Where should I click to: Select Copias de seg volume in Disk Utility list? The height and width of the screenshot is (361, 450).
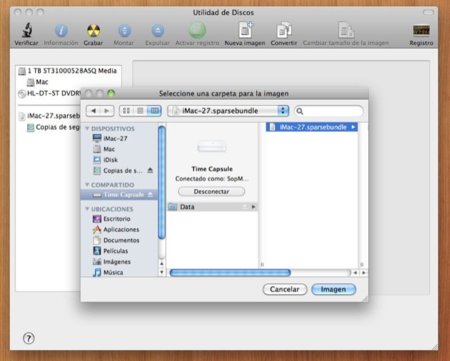(53, 127)
